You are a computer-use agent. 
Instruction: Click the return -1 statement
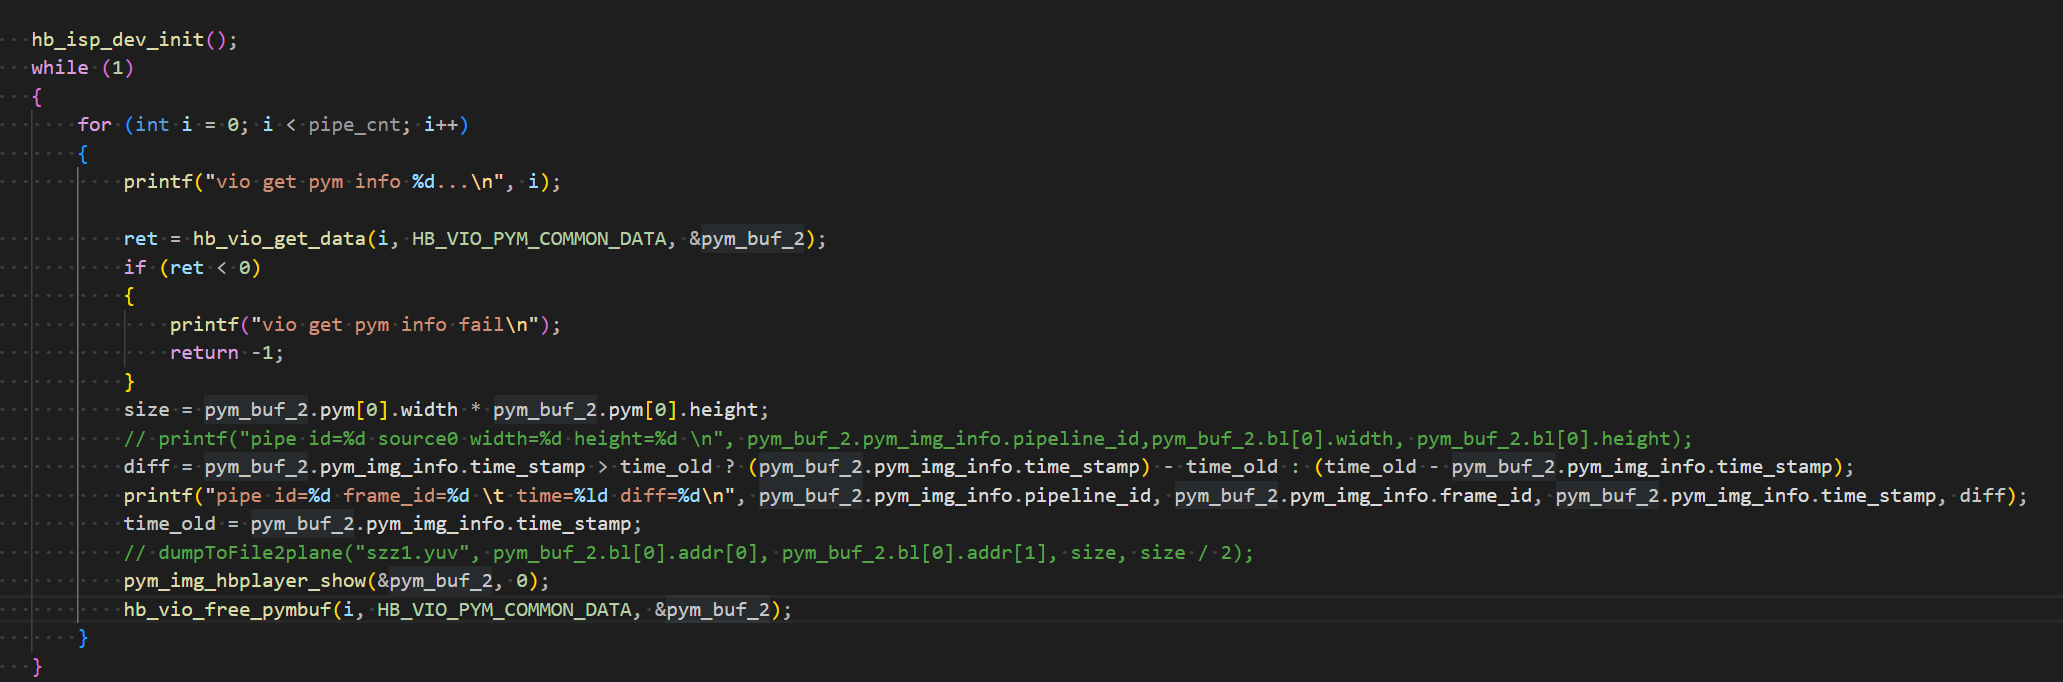226,353
